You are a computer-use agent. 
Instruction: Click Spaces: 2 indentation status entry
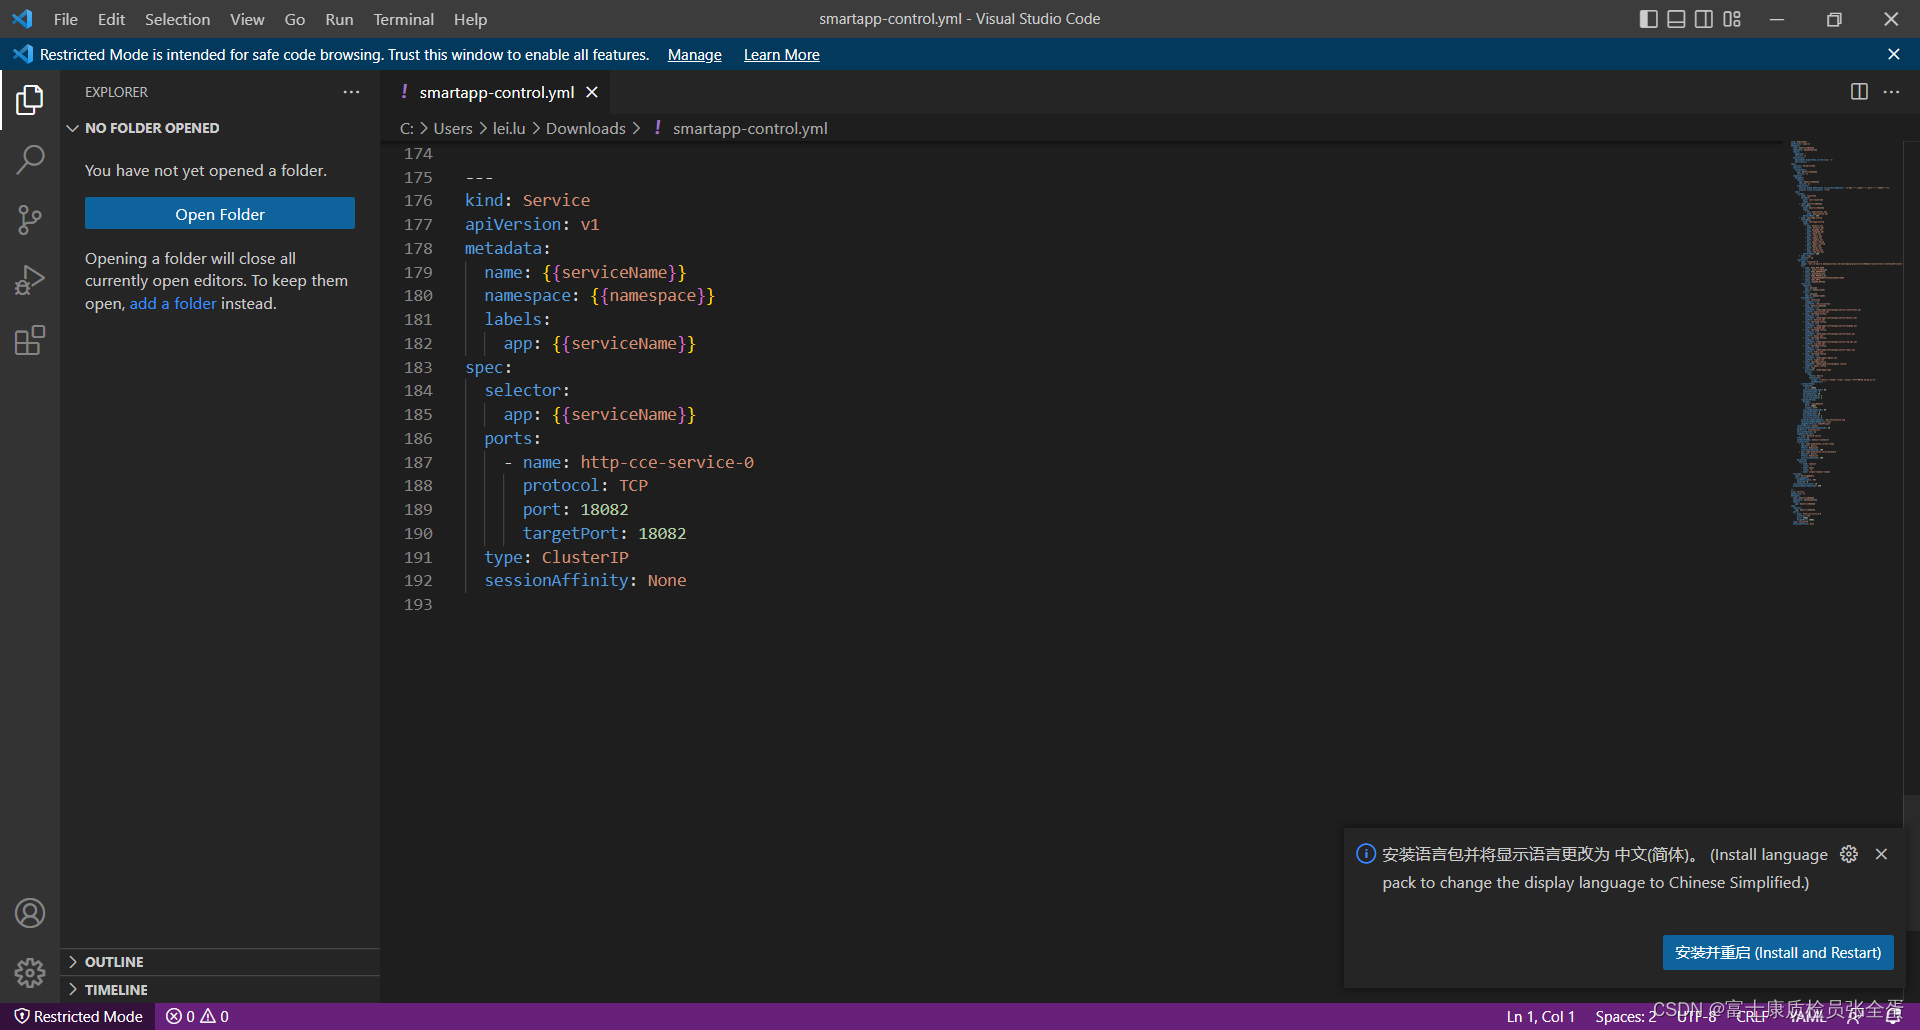point(1625,1016)
